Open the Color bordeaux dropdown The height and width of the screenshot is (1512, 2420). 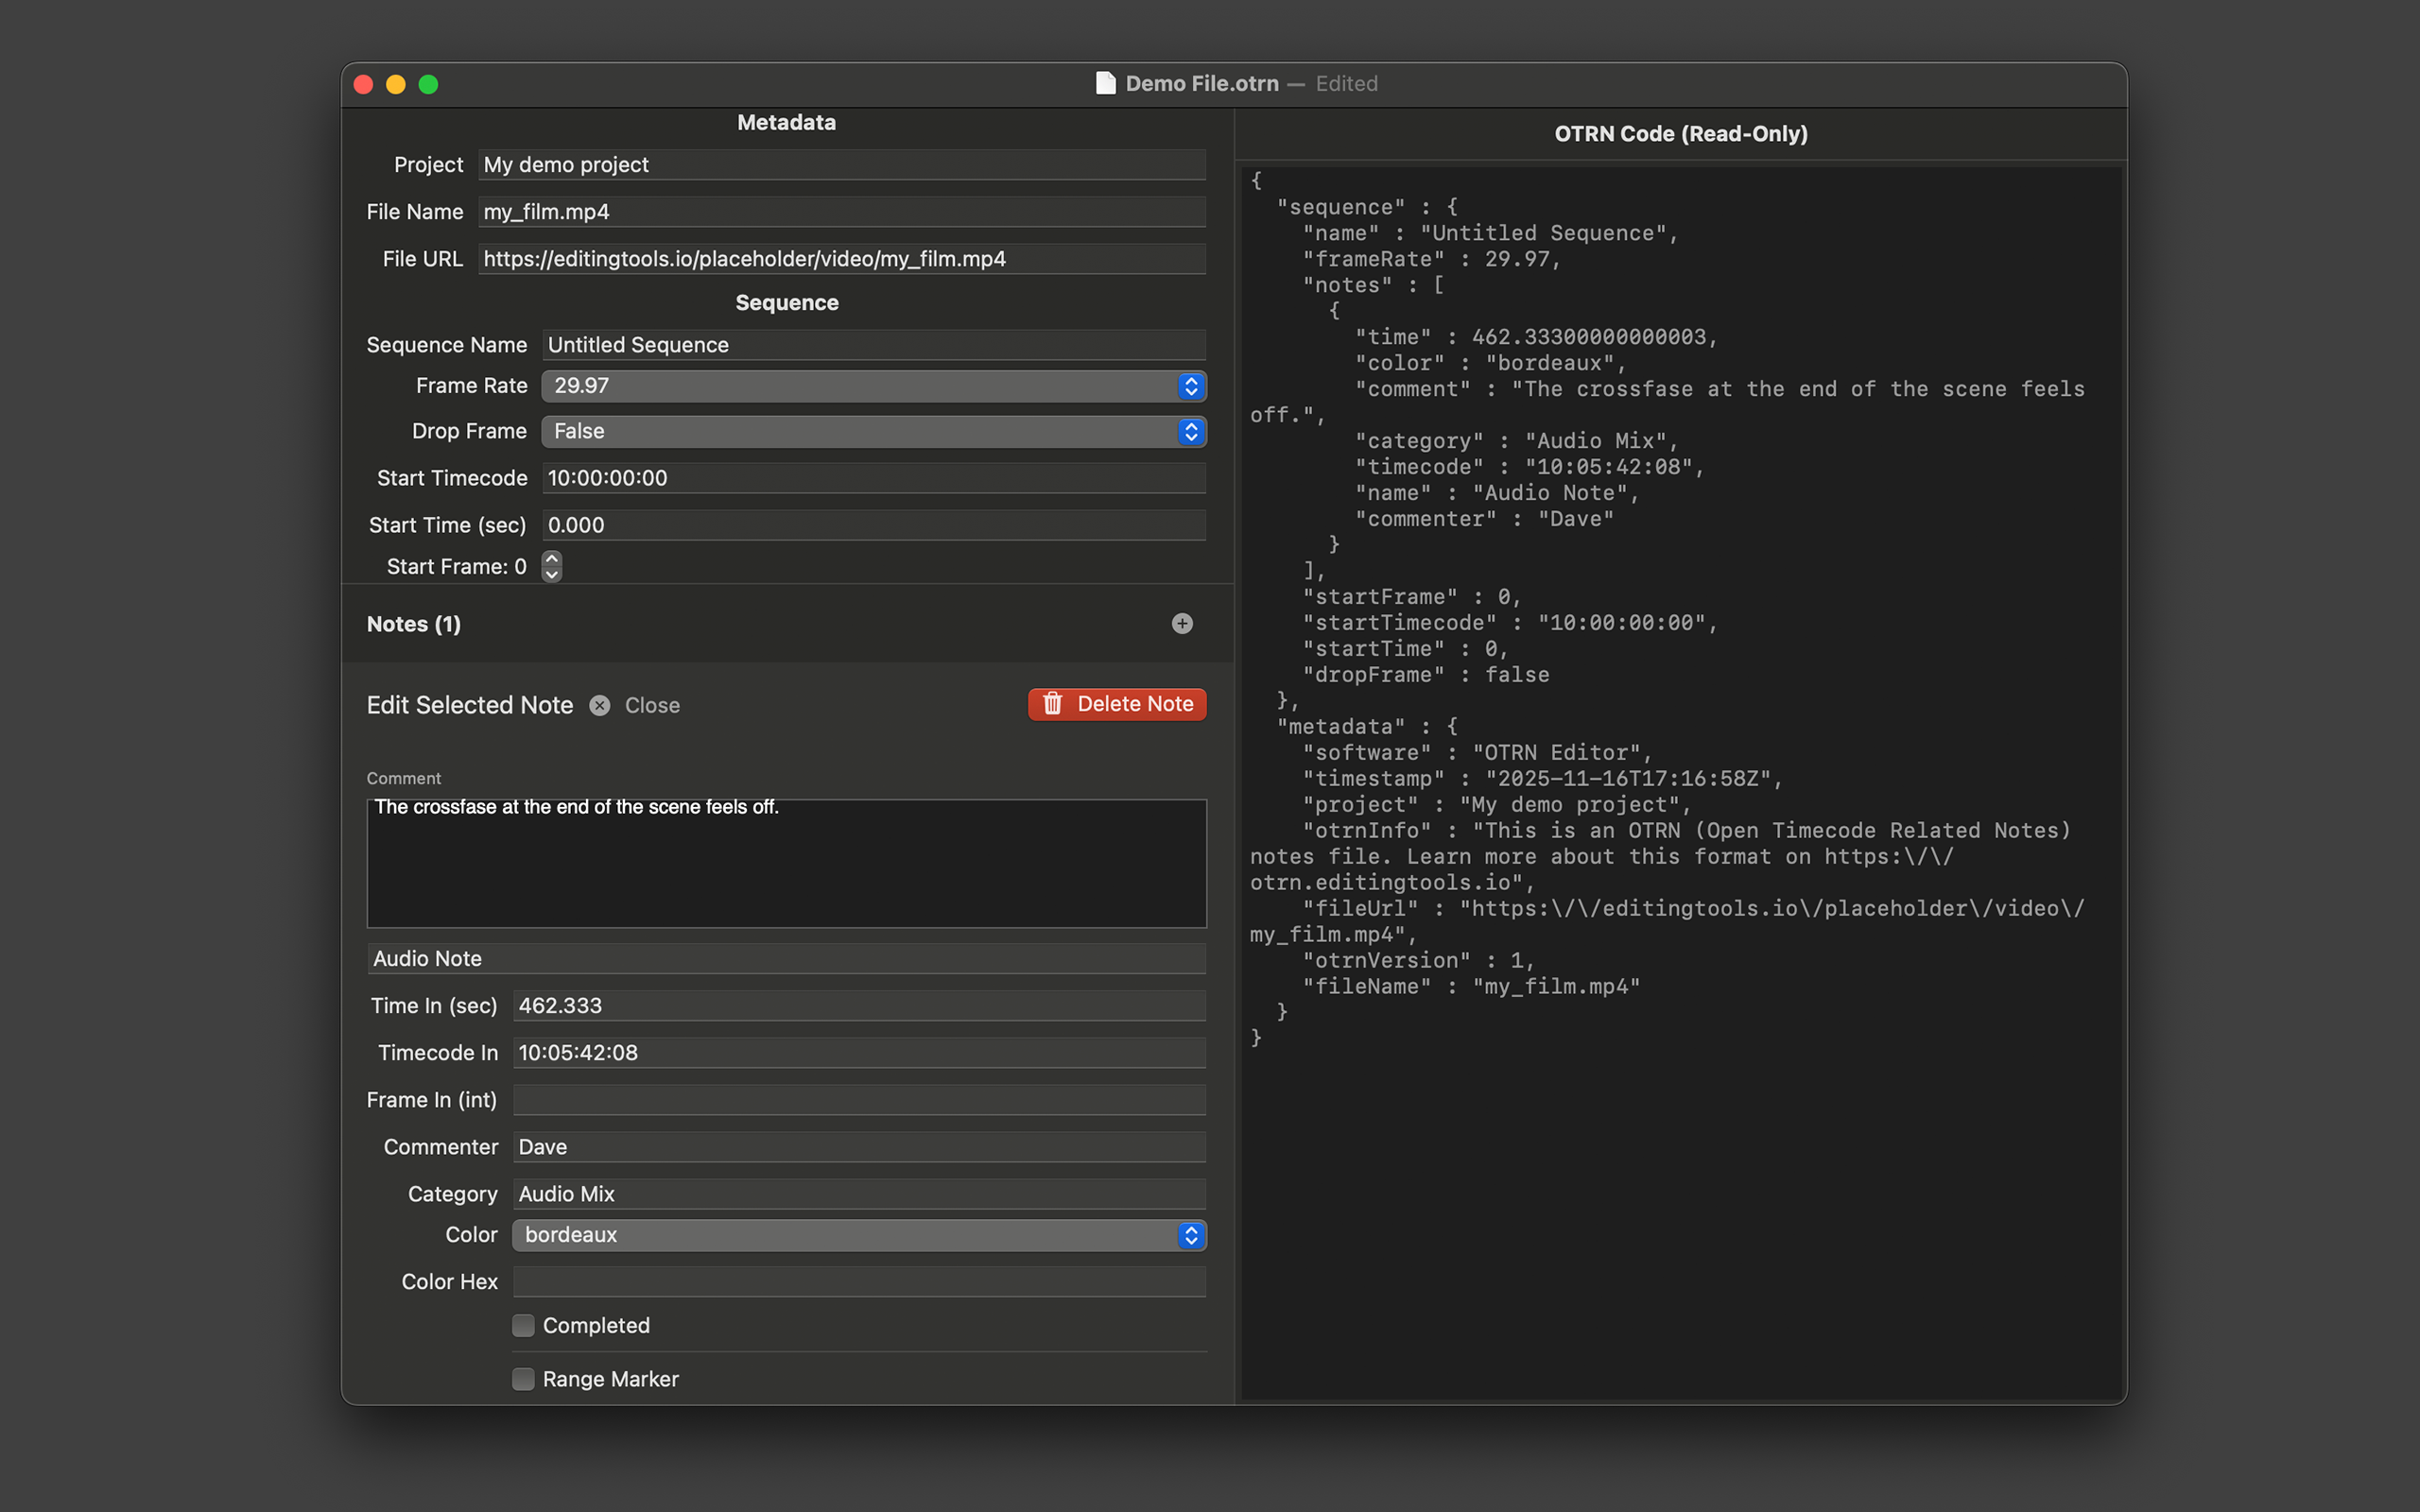[x=858, y=1236]
